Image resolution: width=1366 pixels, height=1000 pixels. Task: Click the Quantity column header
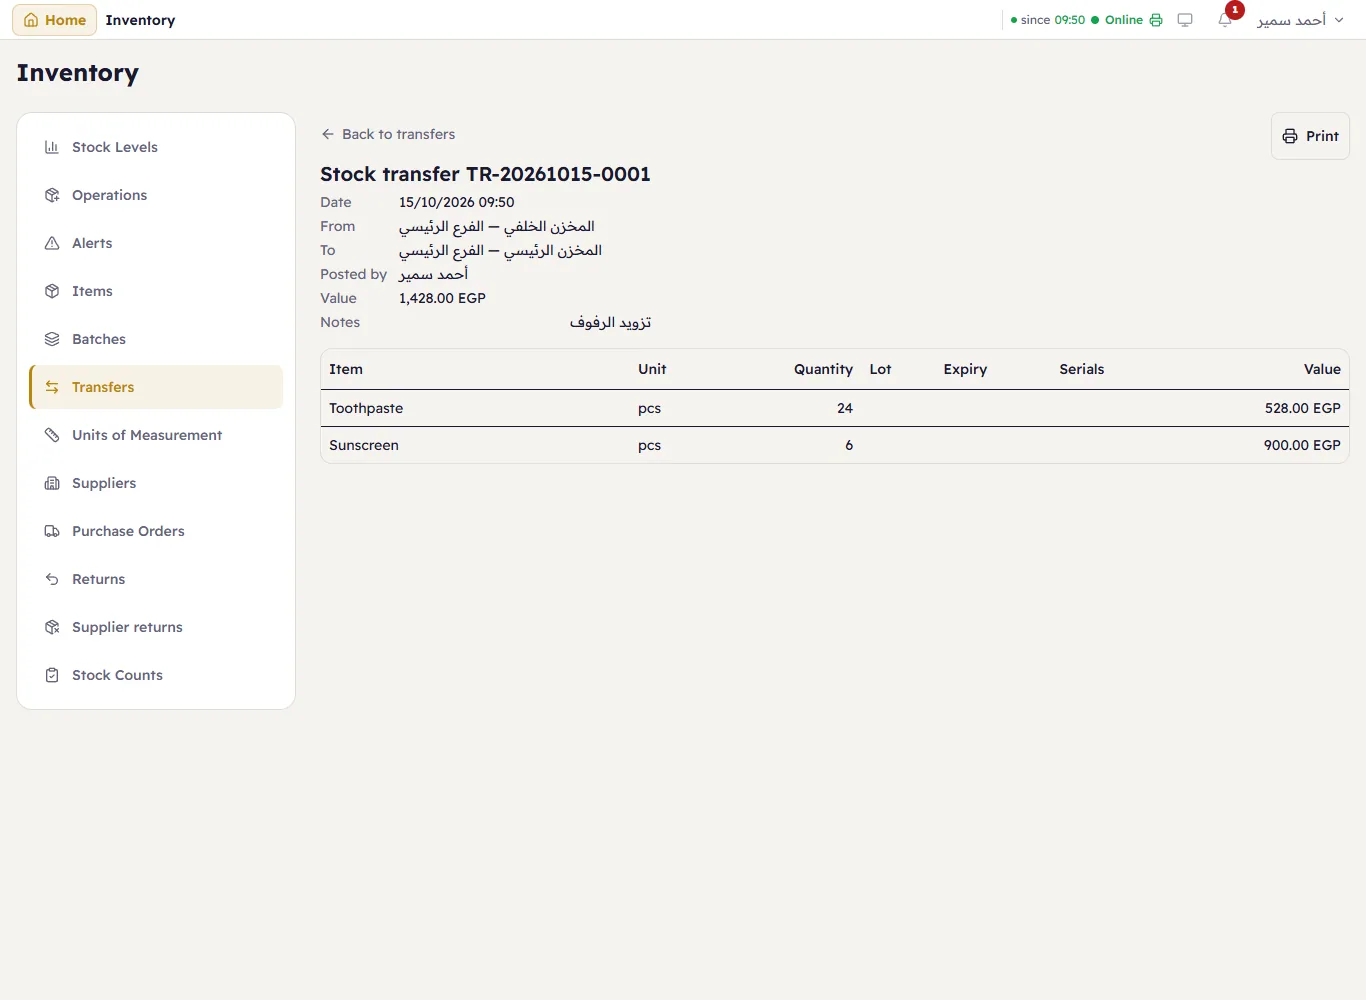point(823,369)
